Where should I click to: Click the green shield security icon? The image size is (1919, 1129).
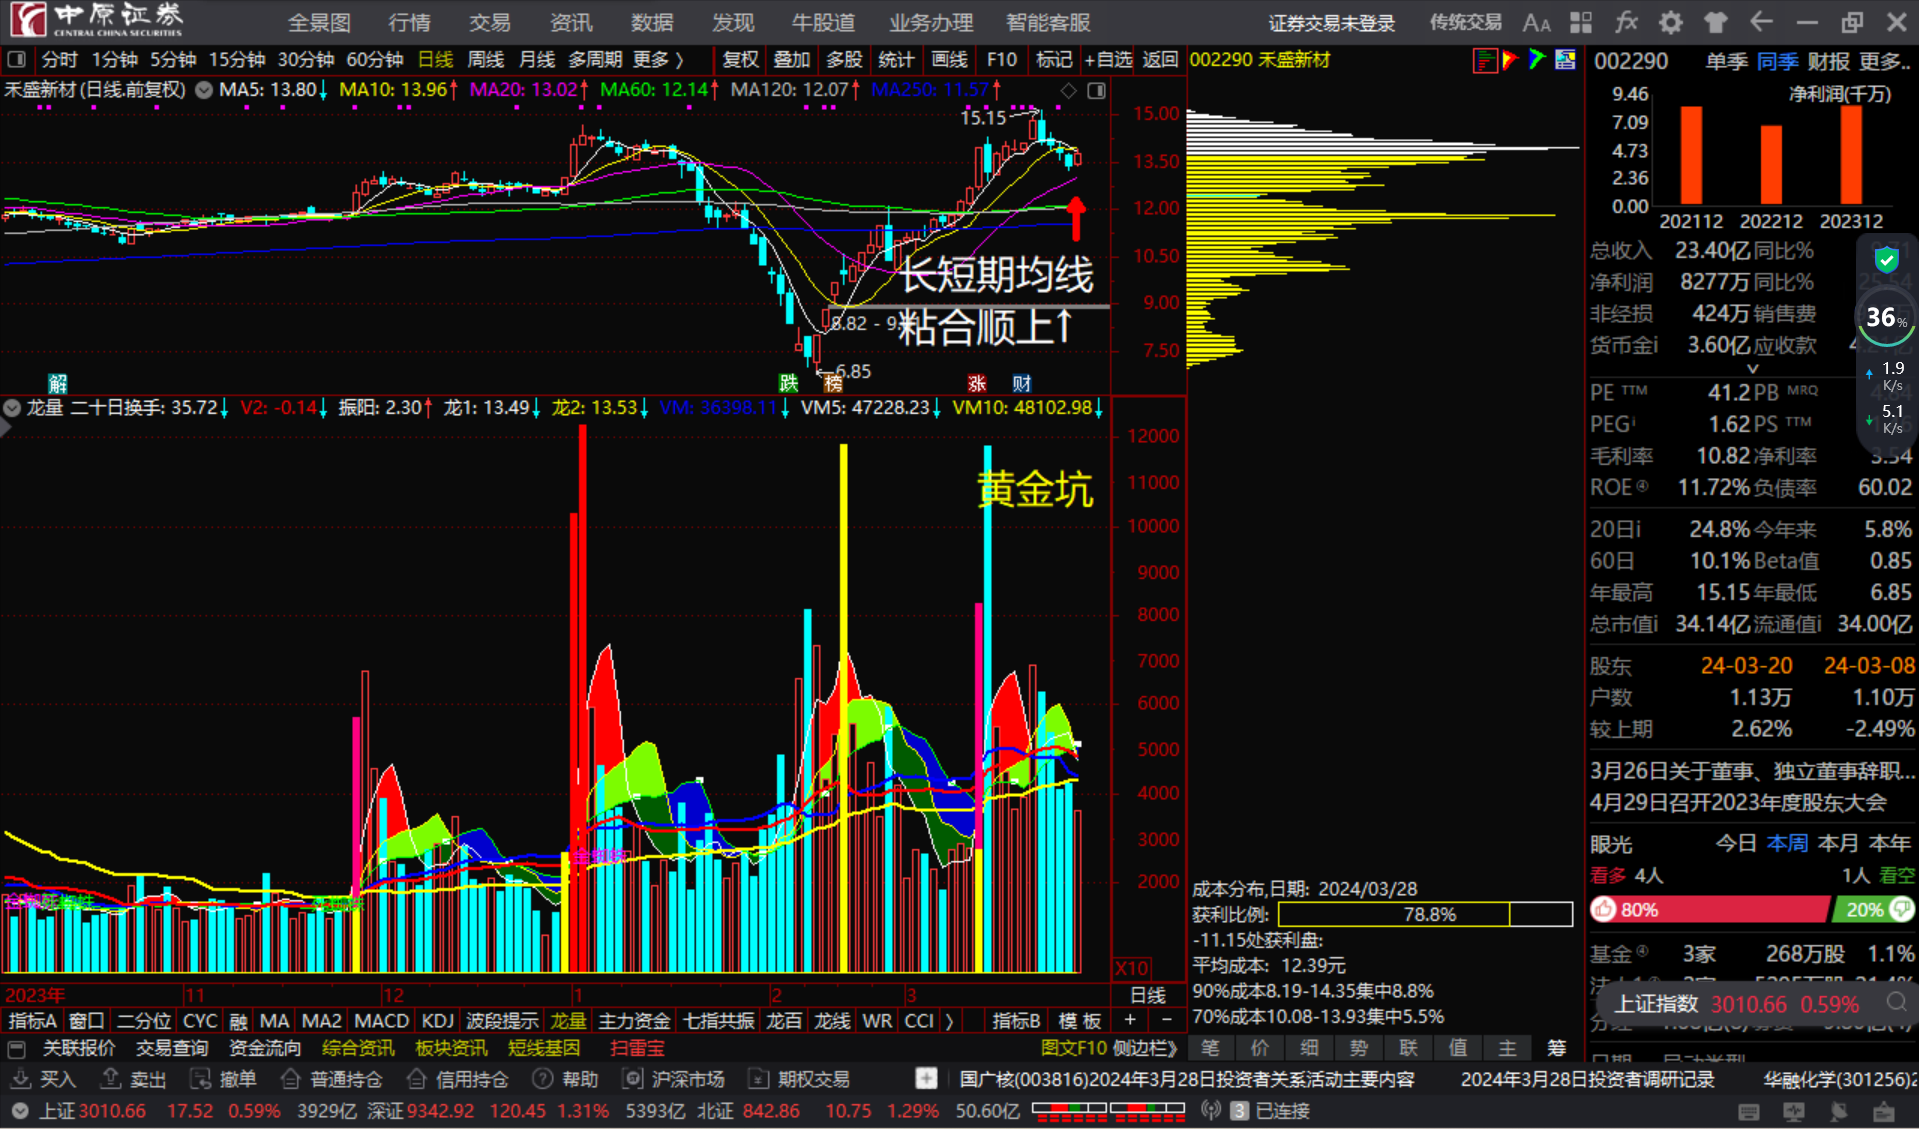[x=1886, y=260]
